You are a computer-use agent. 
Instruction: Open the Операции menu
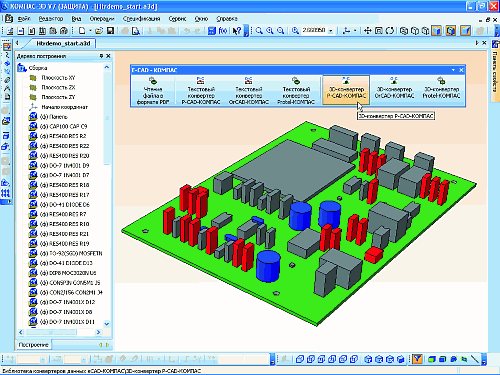click(102, 19)
